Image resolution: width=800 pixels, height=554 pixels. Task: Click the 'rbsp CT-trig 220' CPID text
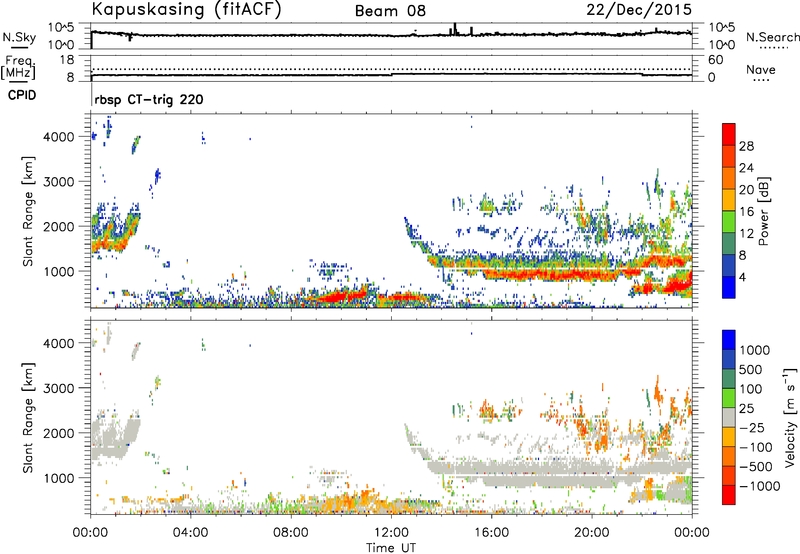pyautogui.click(x=149, y=99)
